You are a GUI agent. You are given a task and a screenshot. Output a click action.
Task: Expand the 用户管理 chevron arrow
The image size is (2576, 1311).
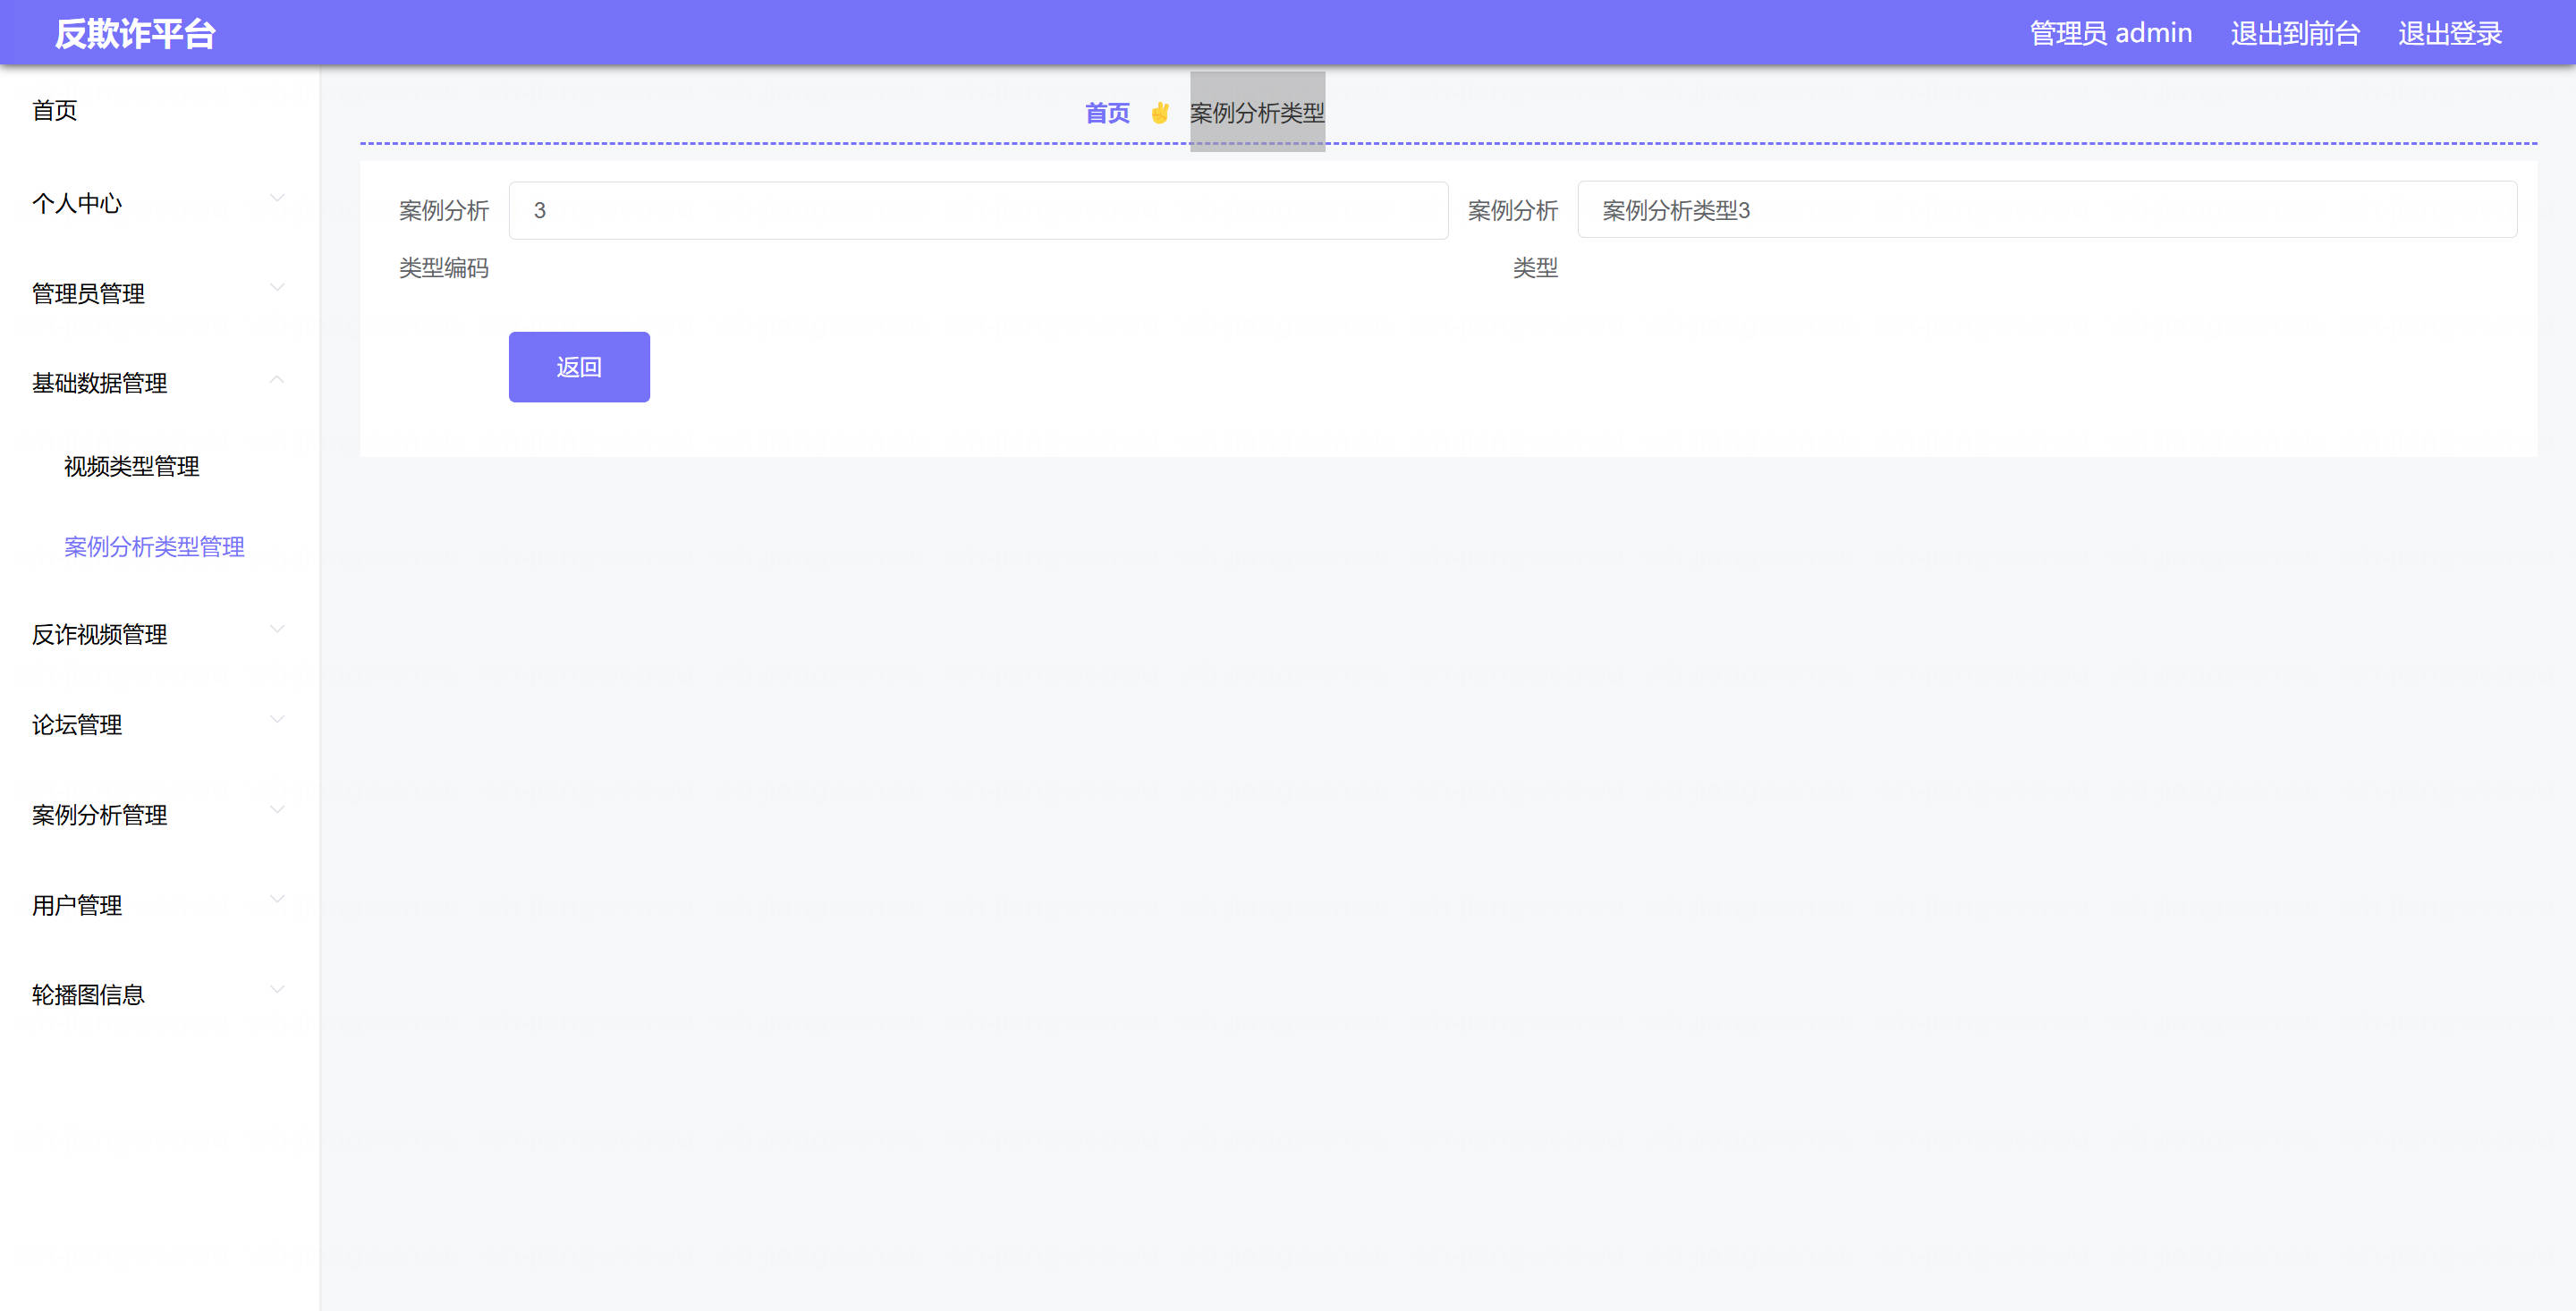(x=277, y=899)
